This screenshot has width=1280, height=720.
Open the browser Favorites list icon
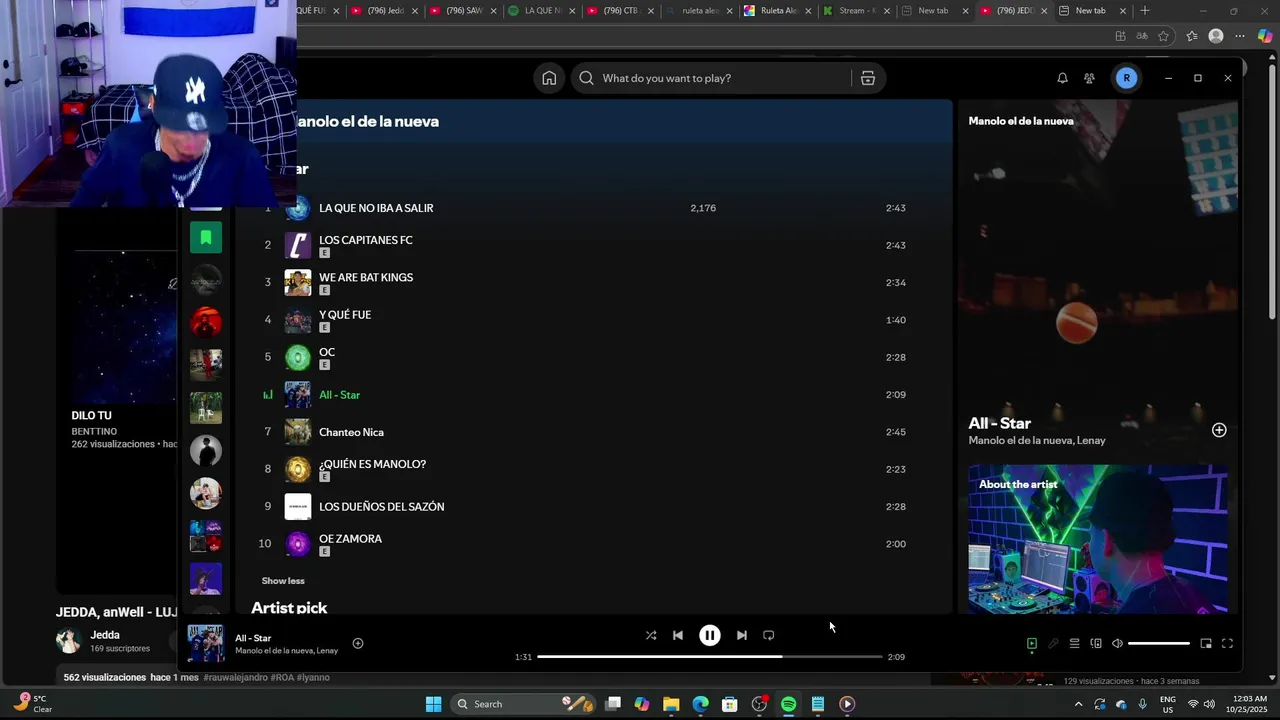(1192, 36)
